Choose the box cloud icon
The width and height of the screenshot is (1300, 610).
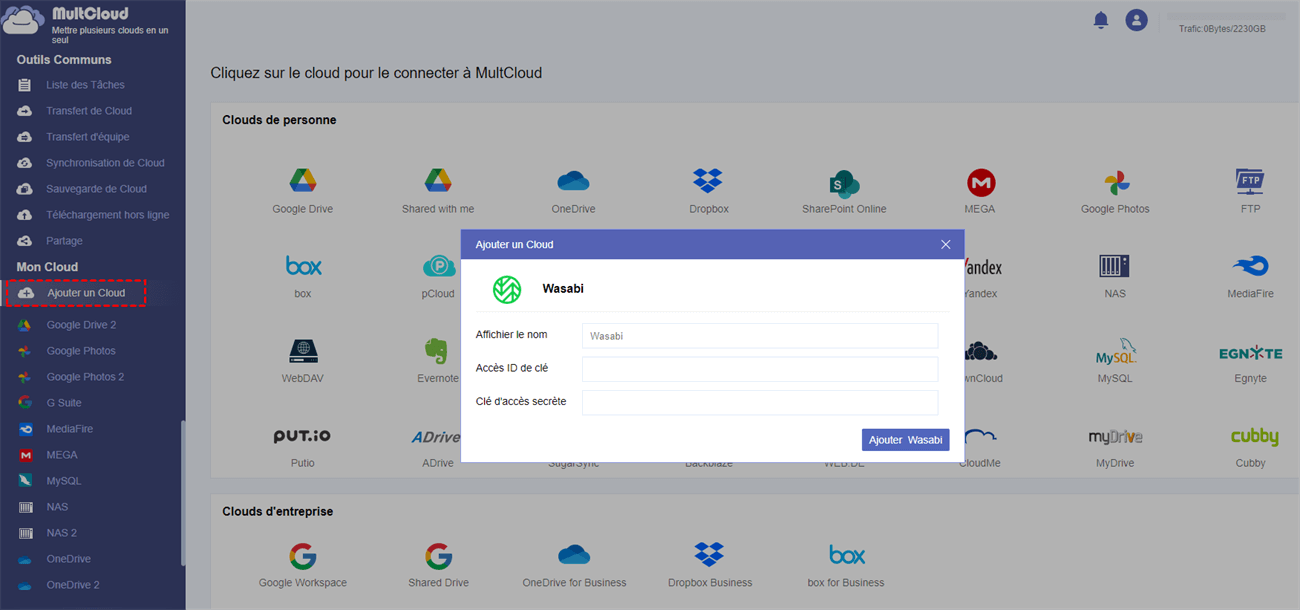point(303,266)
